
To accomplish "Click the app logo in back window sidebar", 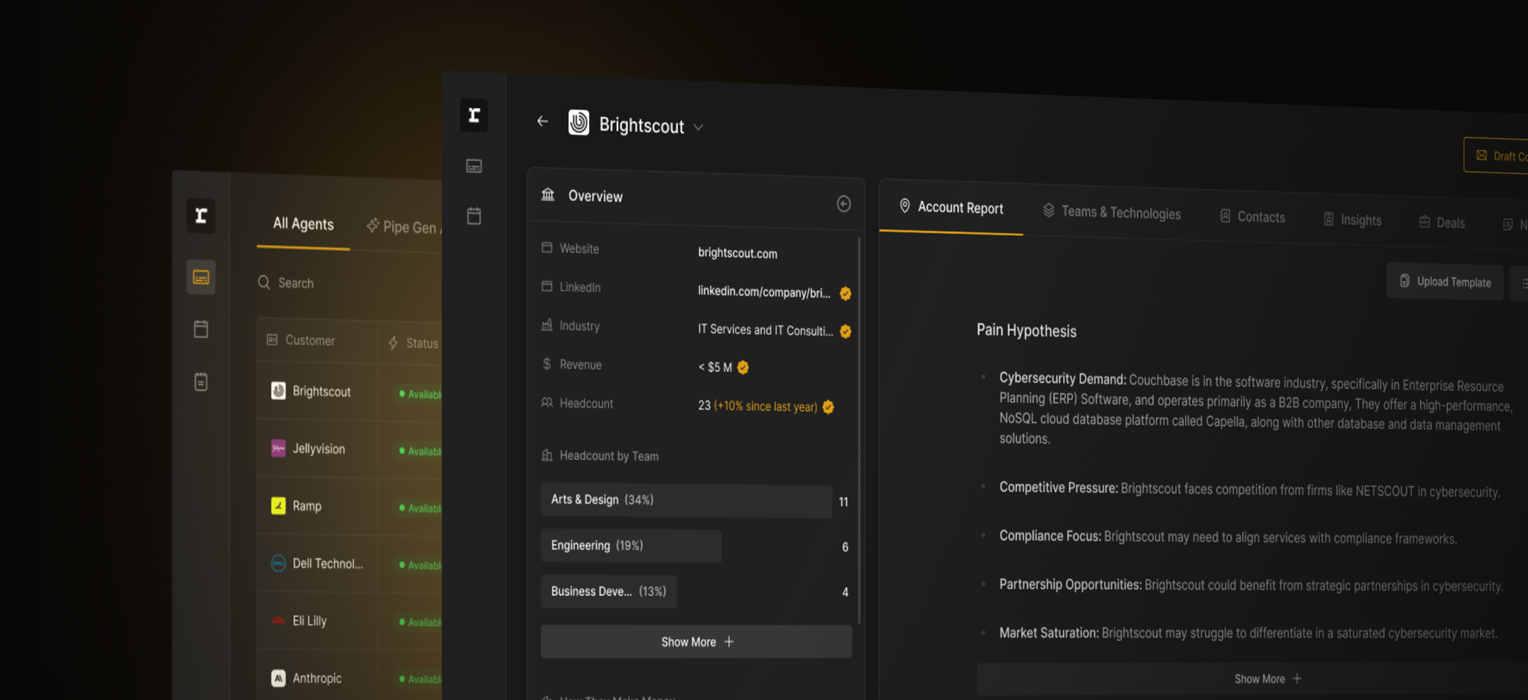I will point(201,216).
